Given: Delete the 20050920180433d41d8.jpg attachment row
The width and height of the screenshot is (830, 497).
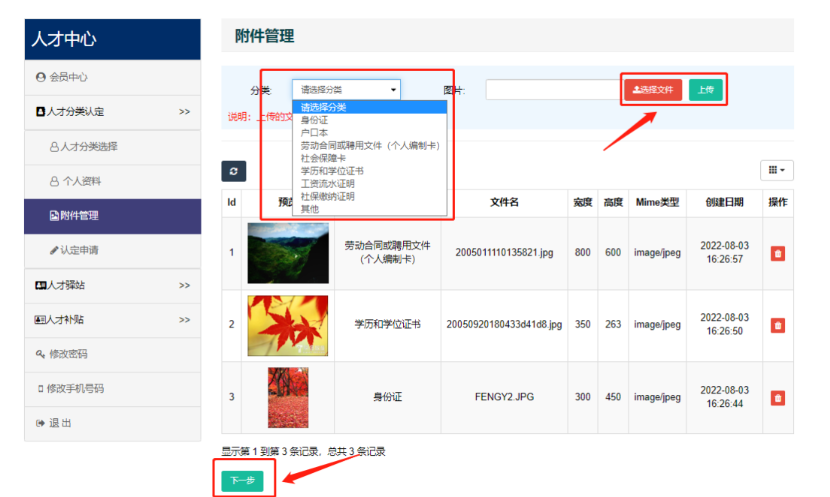Looking at the screenshot, I should pyautogui.click(x=778, y=326).
